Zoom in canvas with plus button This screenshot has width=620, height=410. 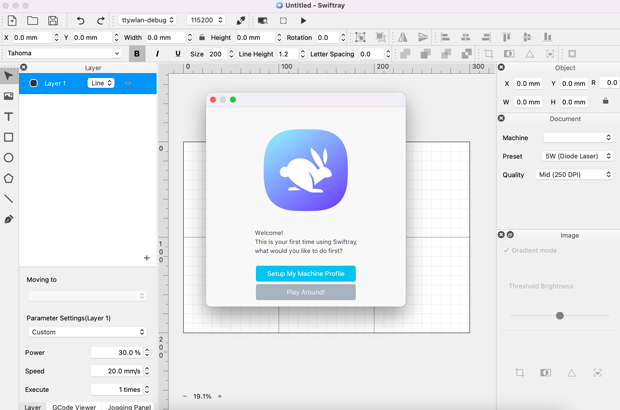pos(220,396)
